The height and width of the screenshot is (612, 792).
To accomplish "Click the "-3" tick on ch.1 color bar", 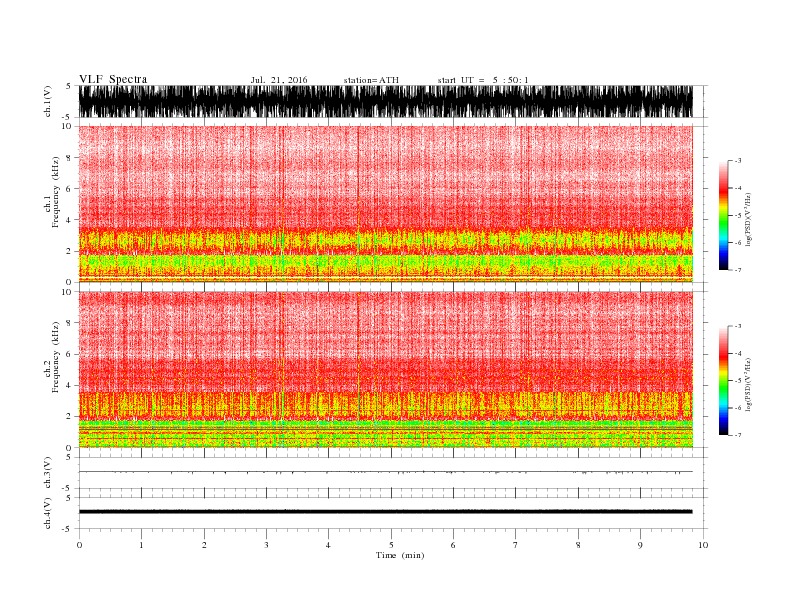I will coord(737,161).
